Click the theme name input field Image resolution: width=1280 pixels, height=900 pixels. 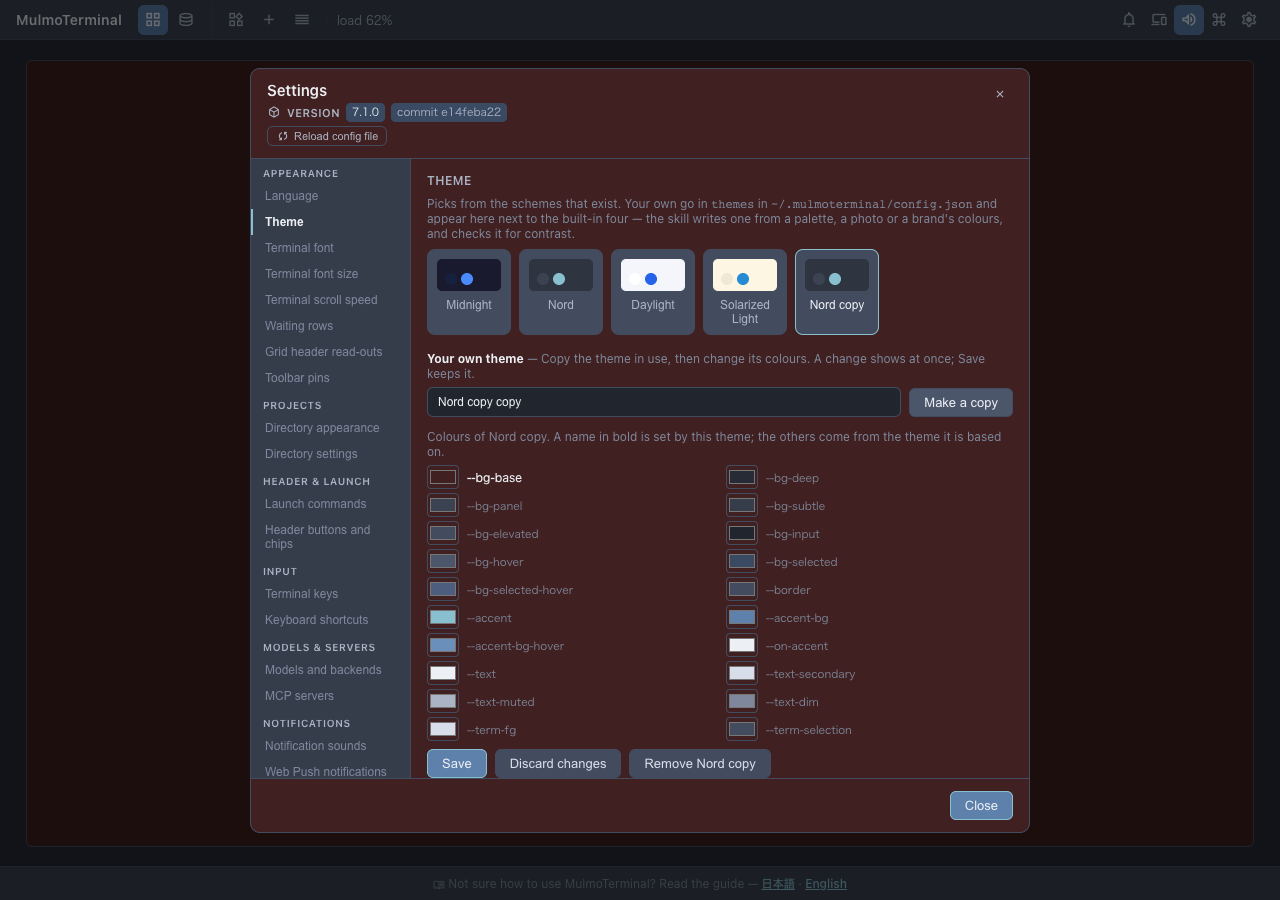(x=664, y=402)
